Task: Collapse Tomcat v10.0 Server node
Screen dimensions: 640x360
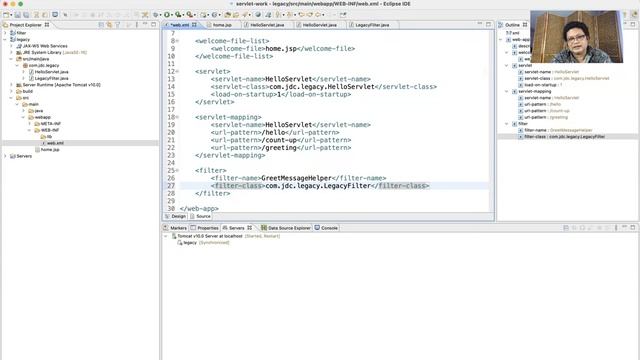Action: (x=166, y=236)
